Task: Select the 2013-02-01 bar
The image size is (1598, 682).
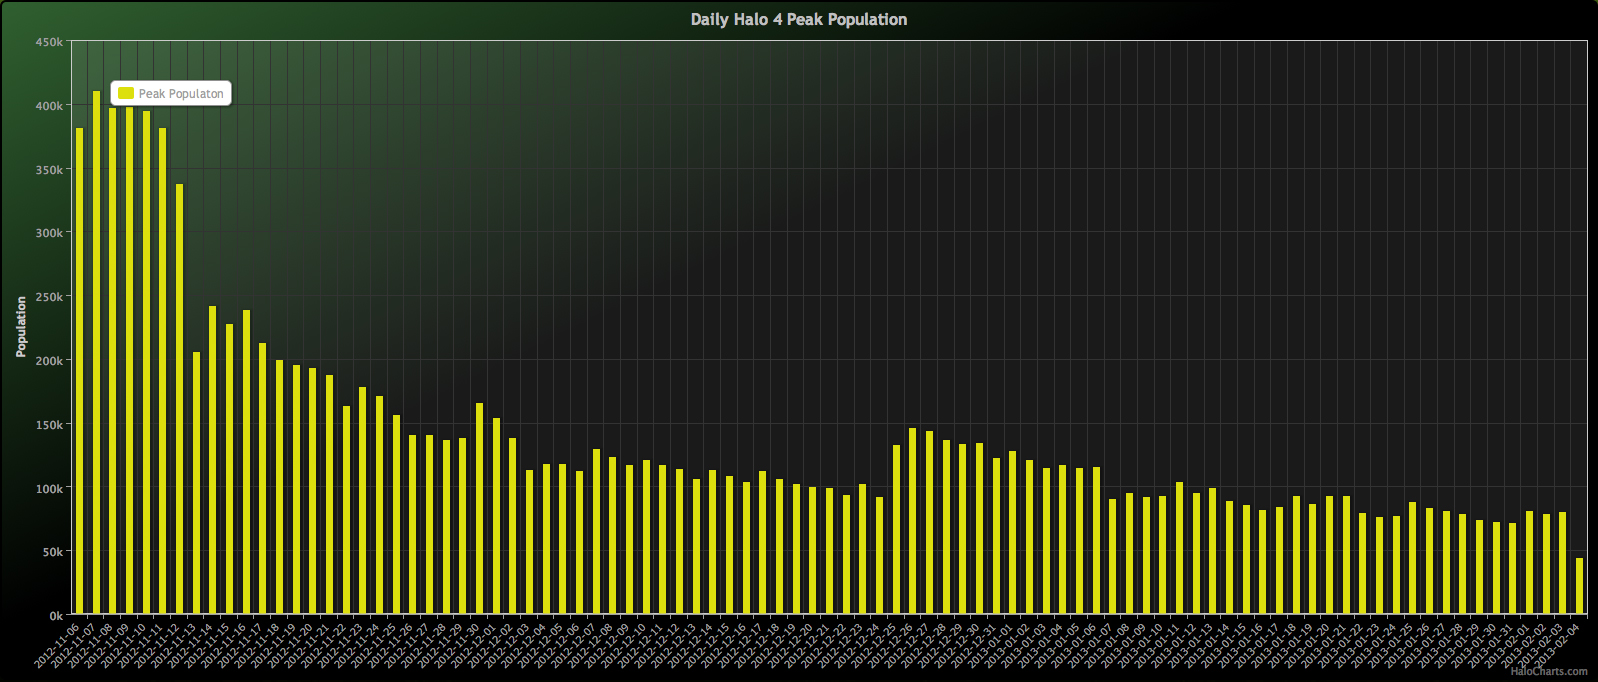Action: [1530, 562]
